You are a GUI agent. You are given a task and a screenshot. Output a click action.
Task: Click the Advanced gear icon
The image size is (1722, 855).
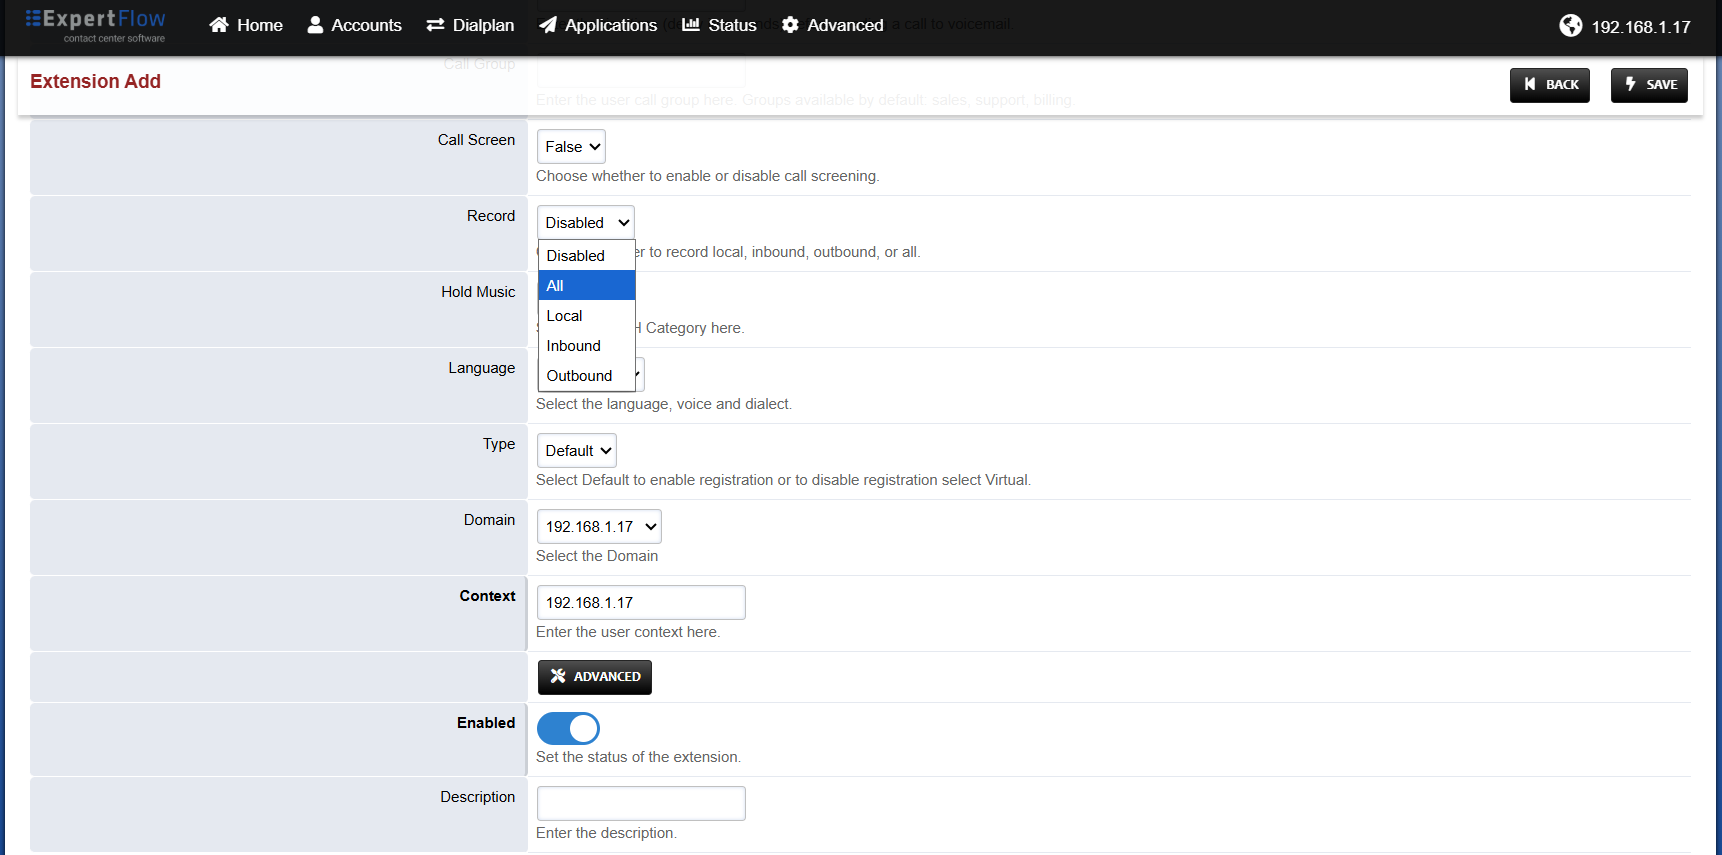point(790,25)
